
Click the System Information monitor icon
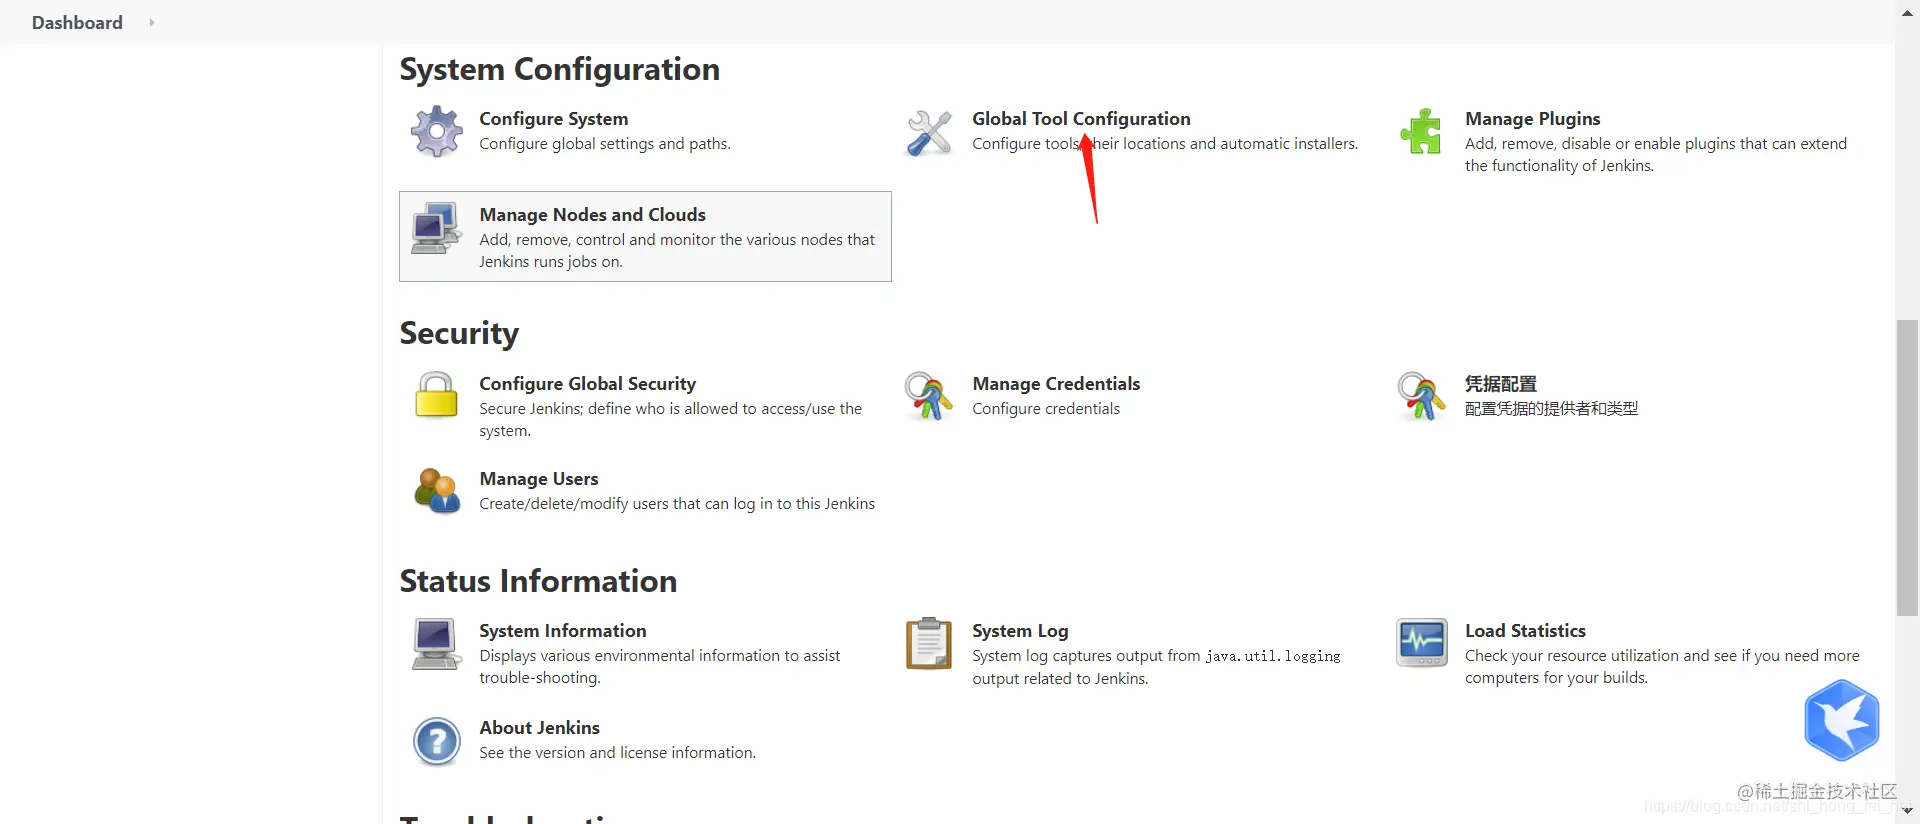[x=437, y=643]
